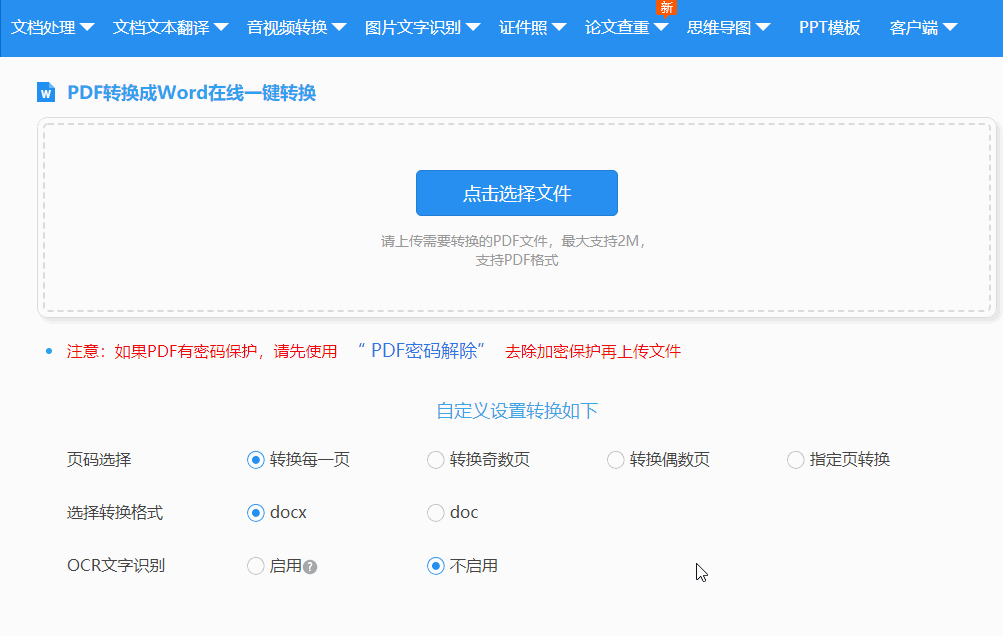Viewport: 1003px width, 636px height.
Task: Expand the 文档处理 dropdown arrow
Action: pyautogui.click(x=88, y=28)
